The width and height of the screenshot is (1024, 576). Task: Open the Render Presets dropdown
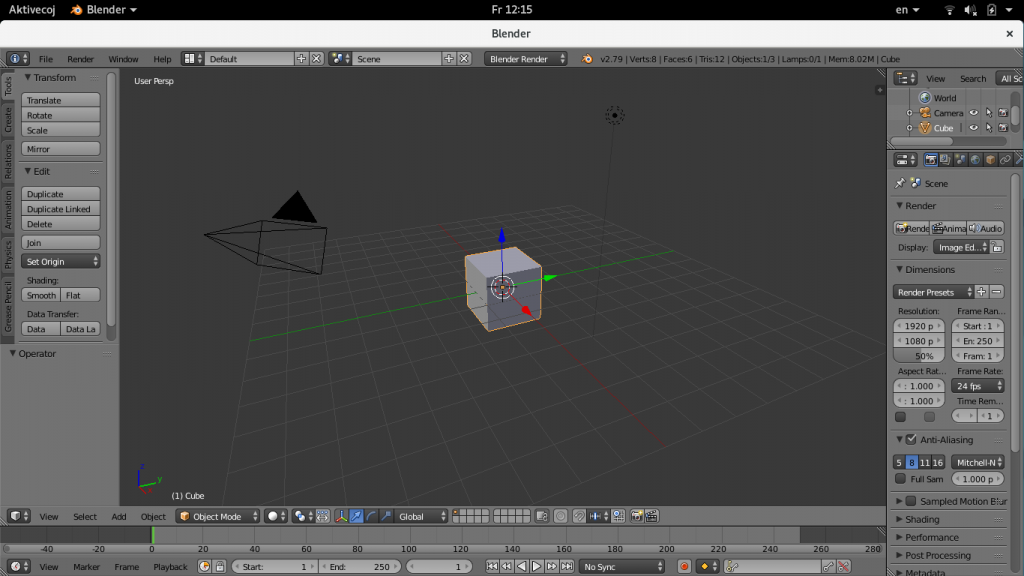click(933, 292)
